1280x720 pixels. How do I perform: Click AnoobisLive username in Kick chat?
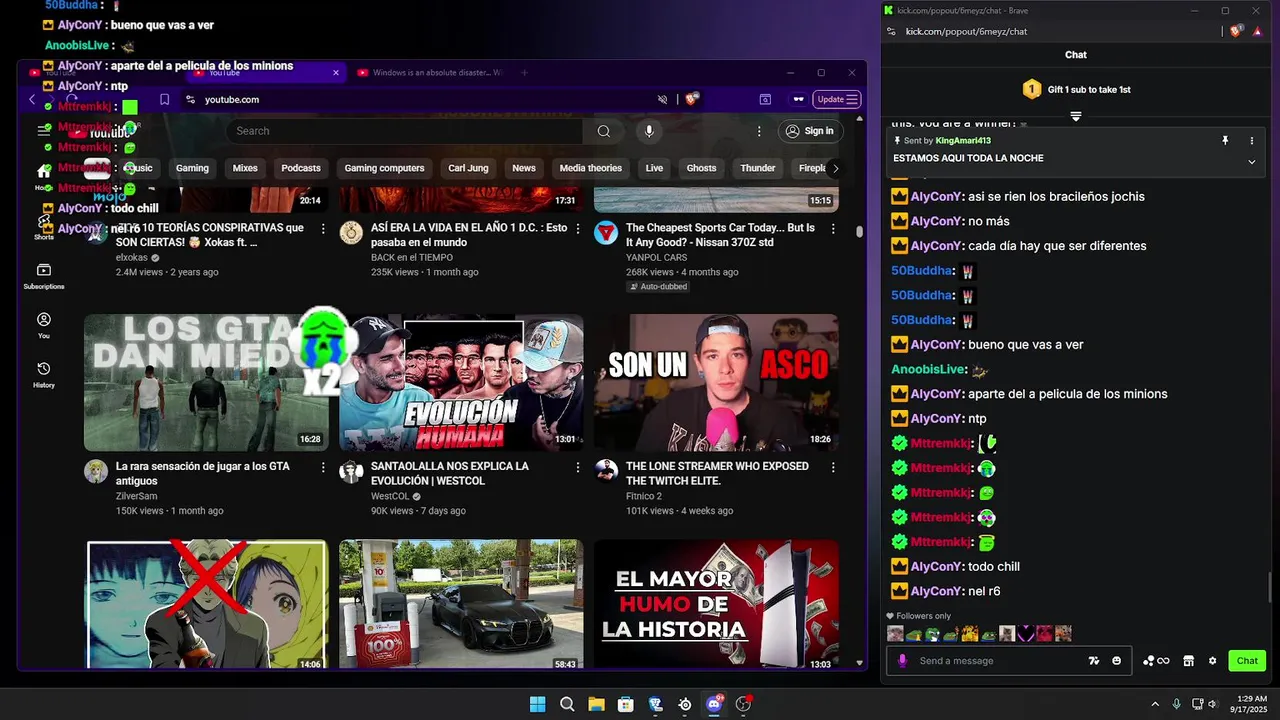point(928,369)
